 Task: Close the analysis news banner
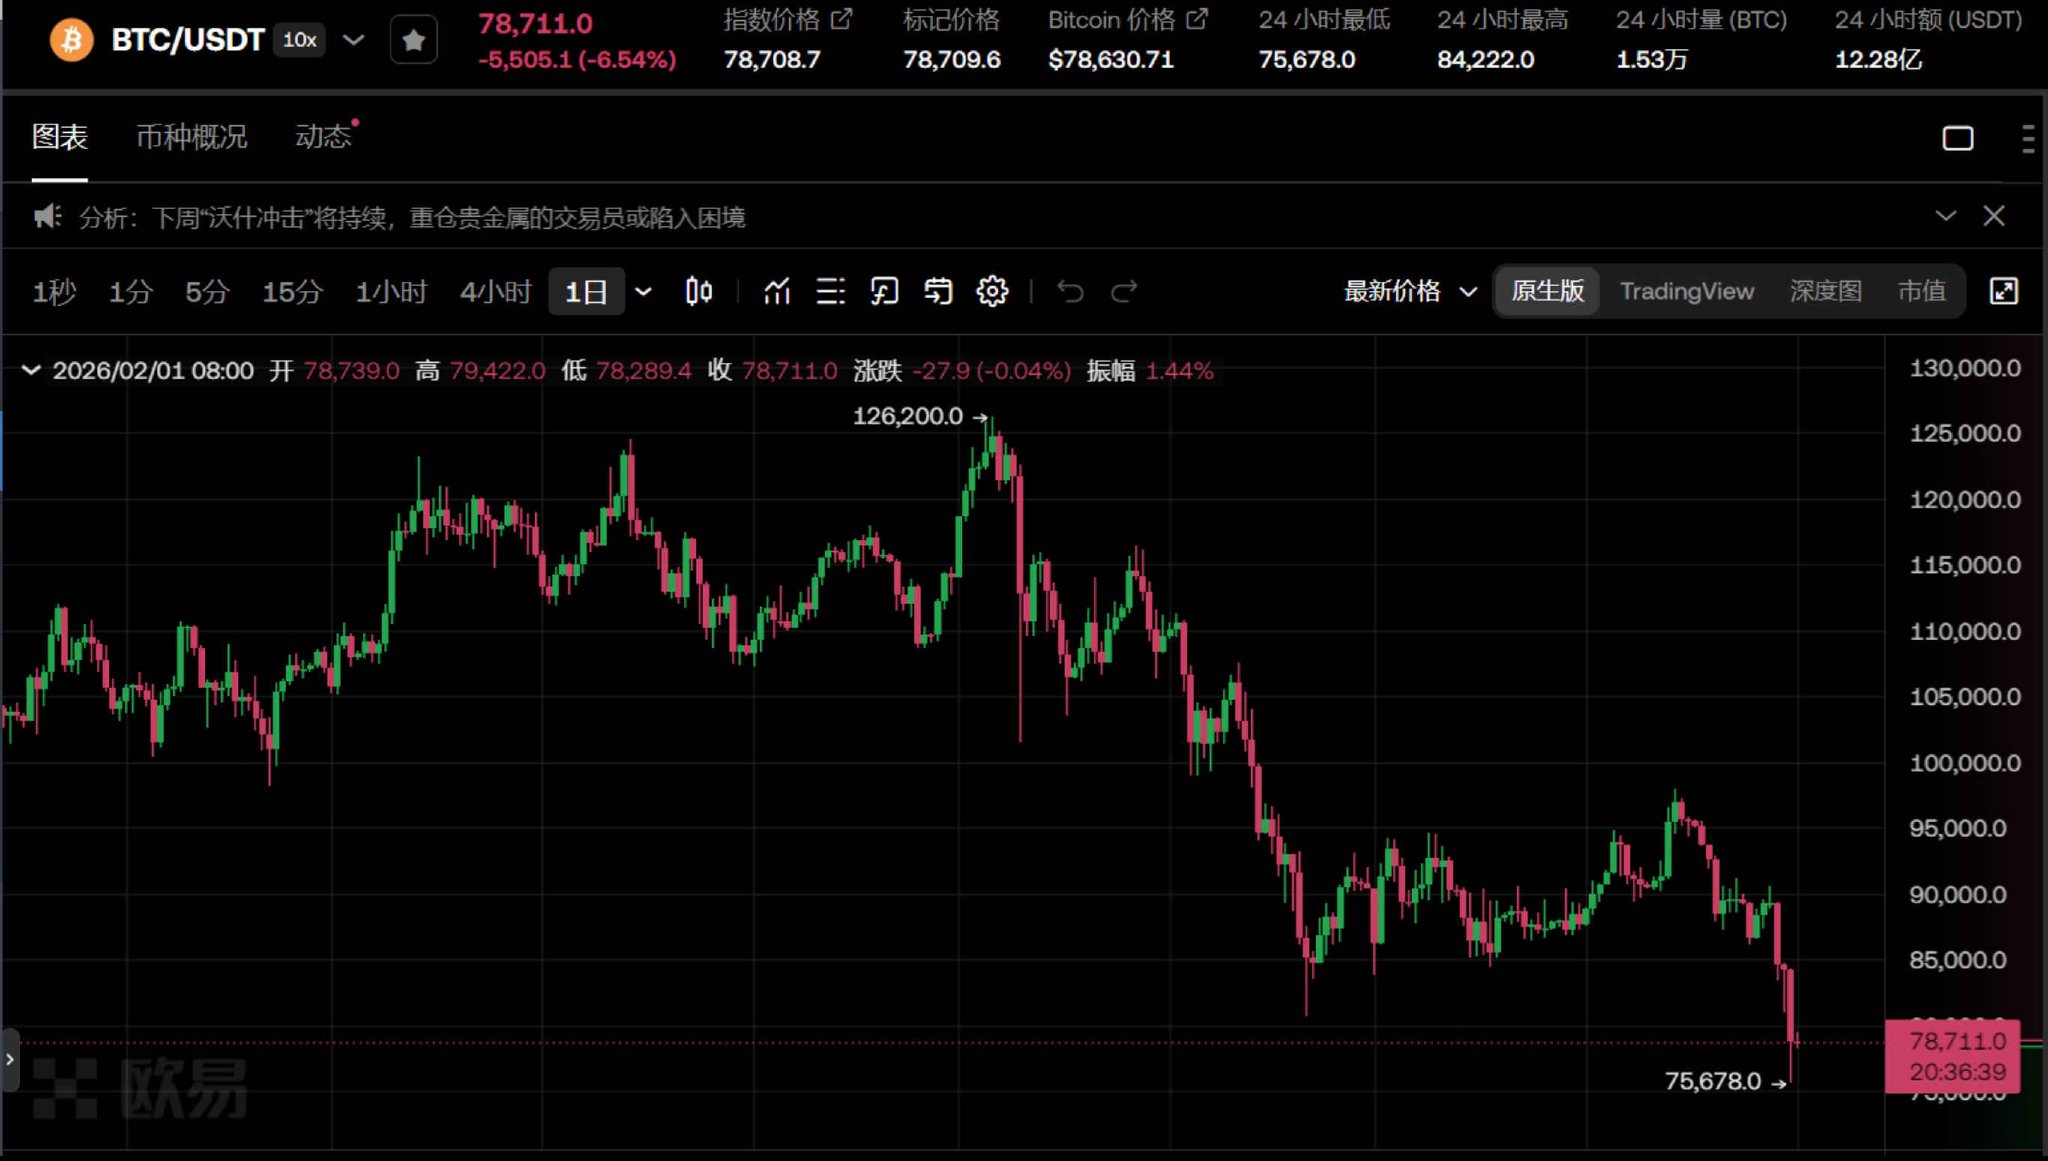click(1996, 216)
